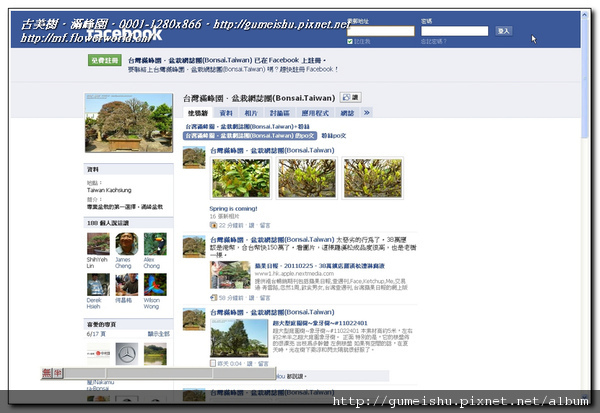Click the photo icon beside 22 分鐘前
The width and height of the screenshot is (600, 413).
click(213, 225)
